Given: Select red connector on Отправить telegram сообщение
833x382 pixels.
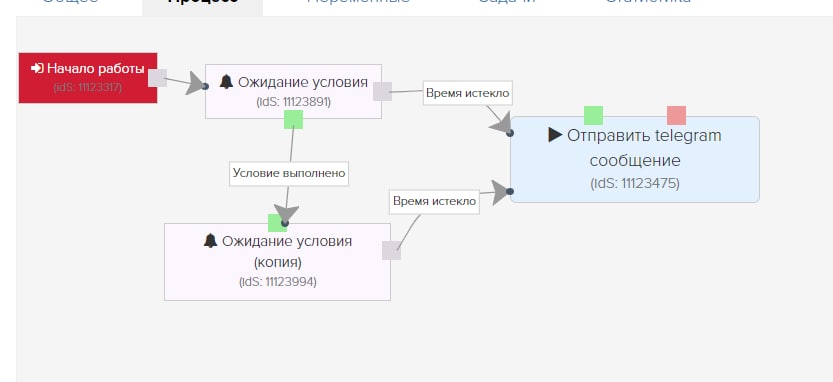Looking at the screenshot, I should click(x=676, y=115).
